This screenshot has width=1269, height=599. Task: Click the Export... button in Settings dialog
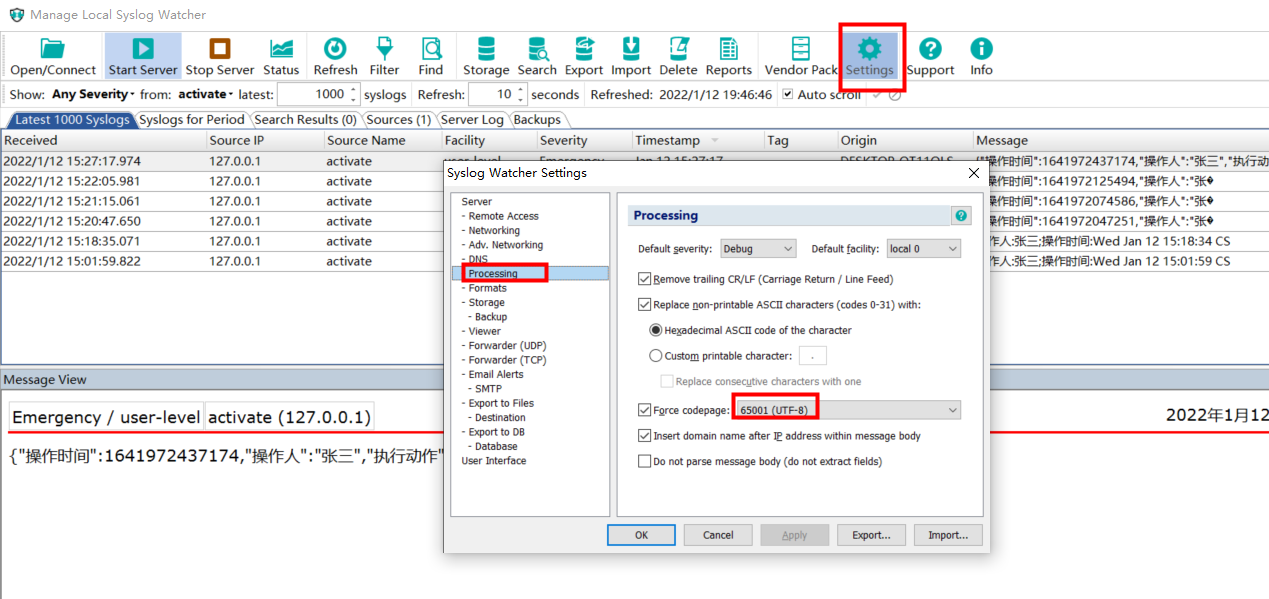[x=871, y=535]
